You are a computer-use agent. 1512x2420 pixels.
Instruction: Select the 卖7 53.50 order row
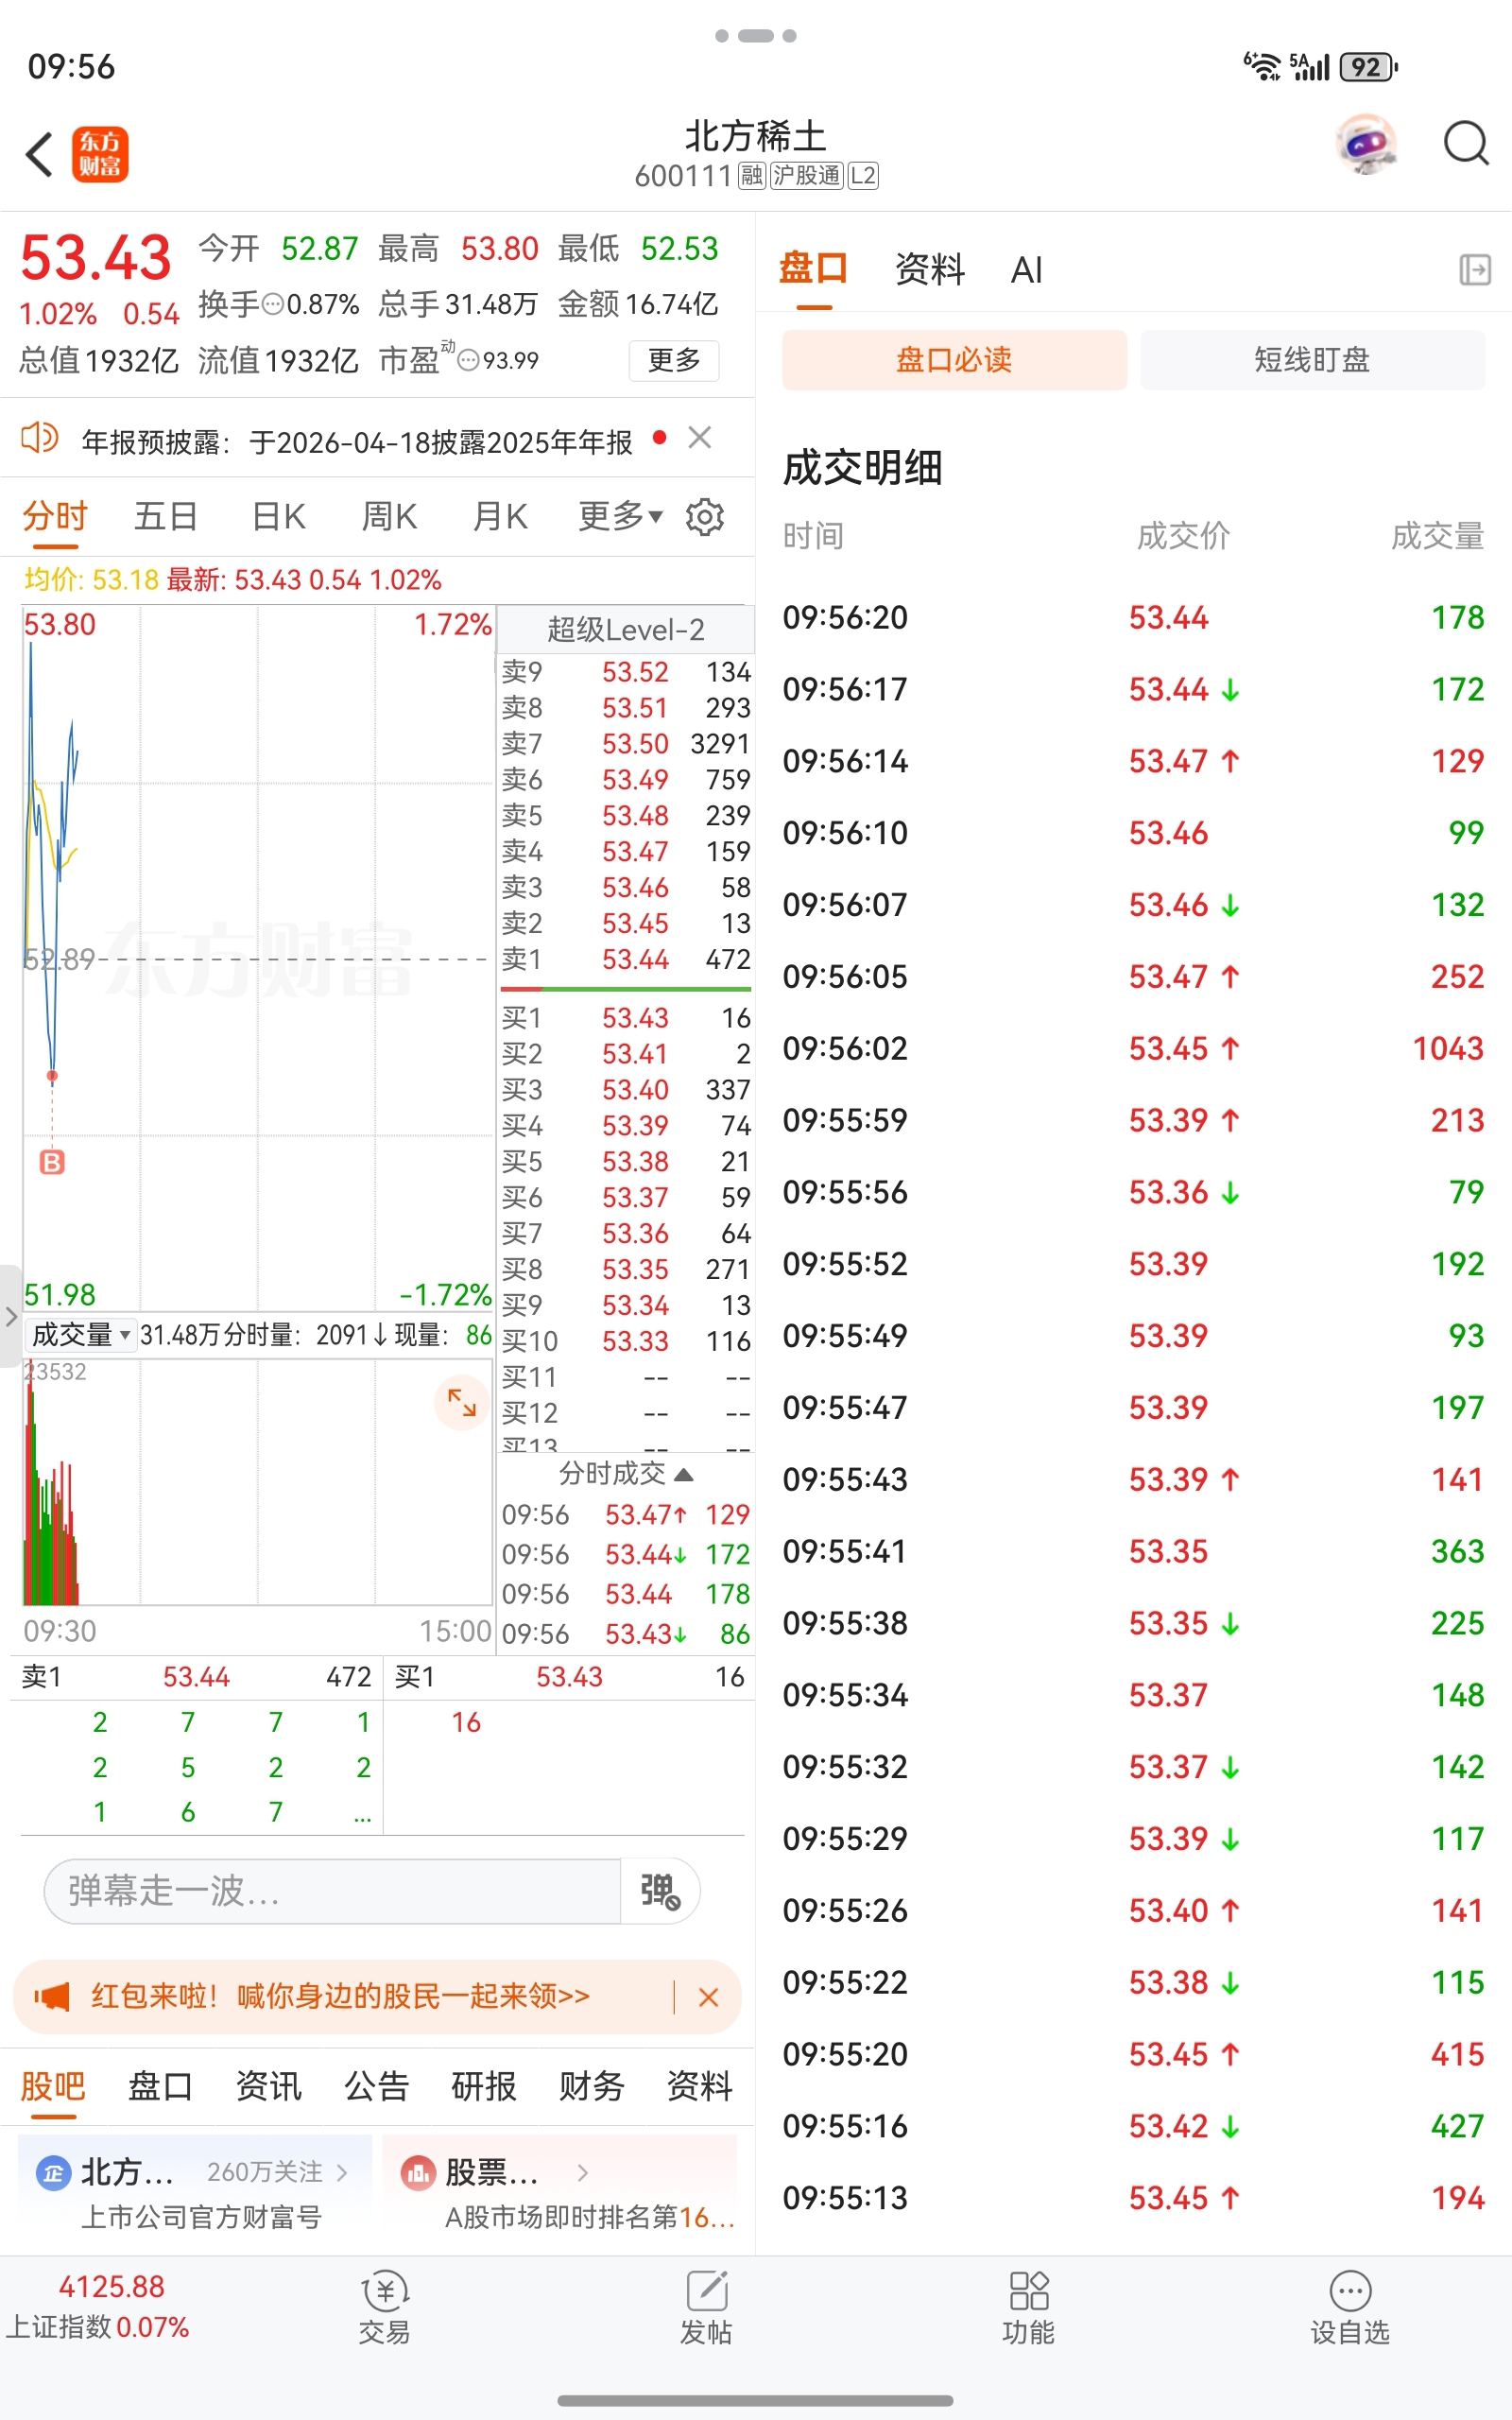626,744
